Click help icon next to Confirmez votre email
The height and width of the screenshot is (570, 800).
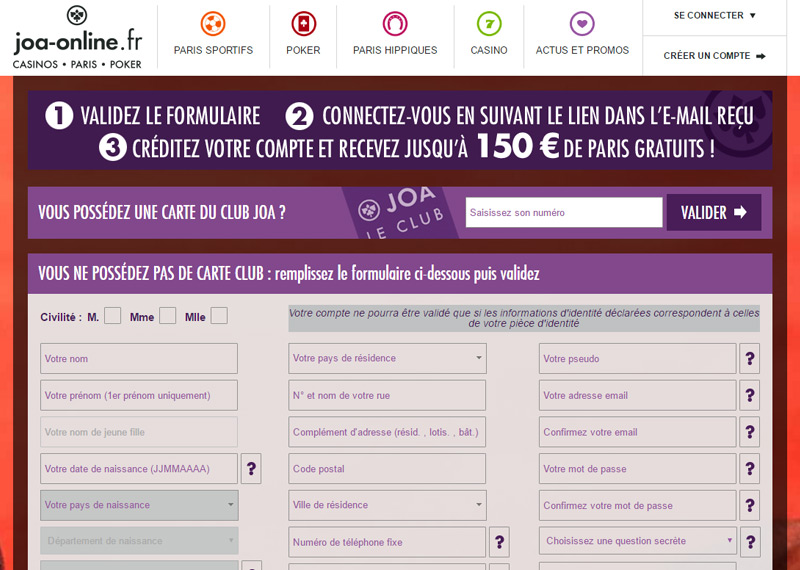click(749, 432)
